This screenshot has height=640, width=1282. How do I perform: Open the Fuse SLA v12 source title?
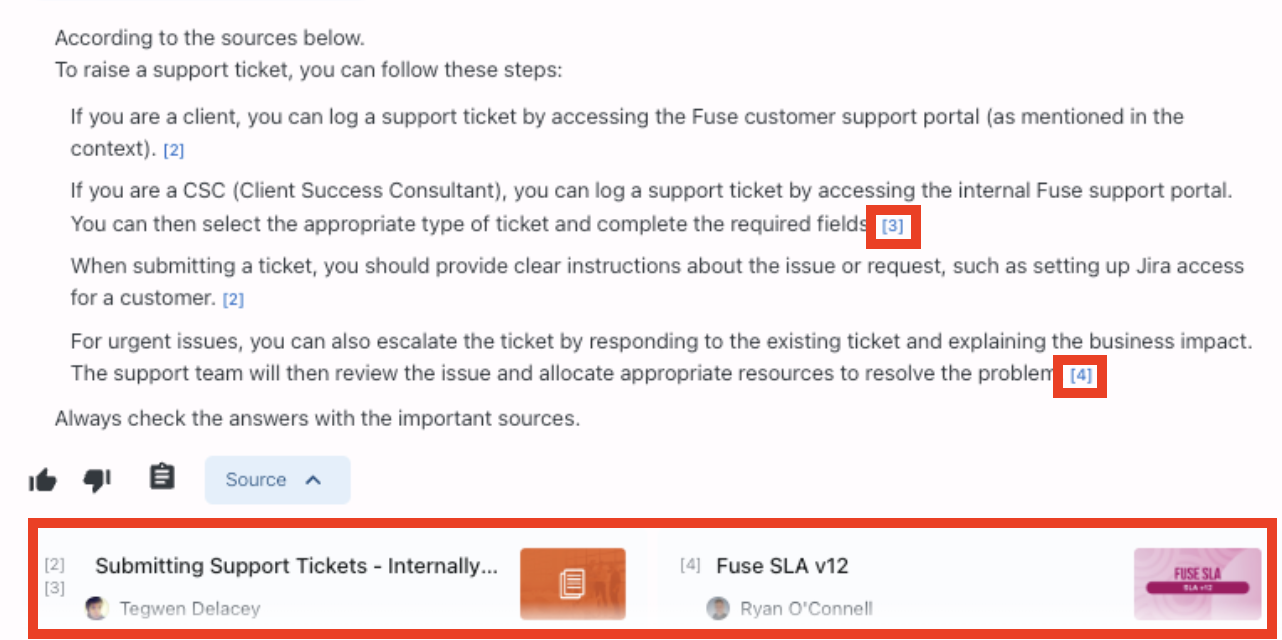point(782,566)
